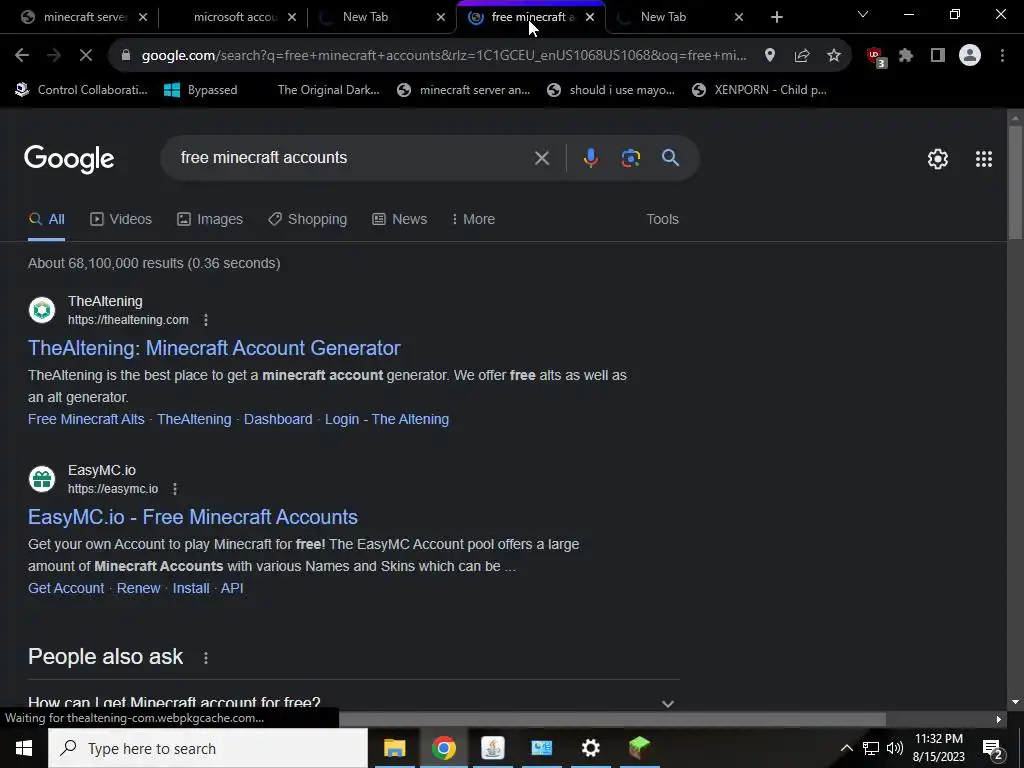
Task: Open Google search settings gear
Action: coord(938,159)
